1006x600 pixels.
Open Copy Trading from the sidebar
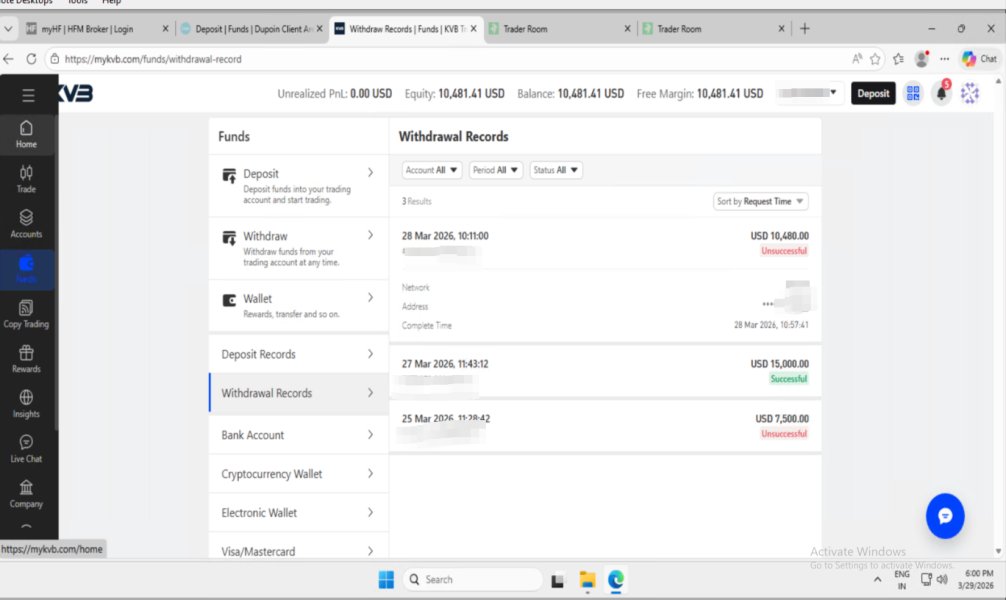coord(26,314)
